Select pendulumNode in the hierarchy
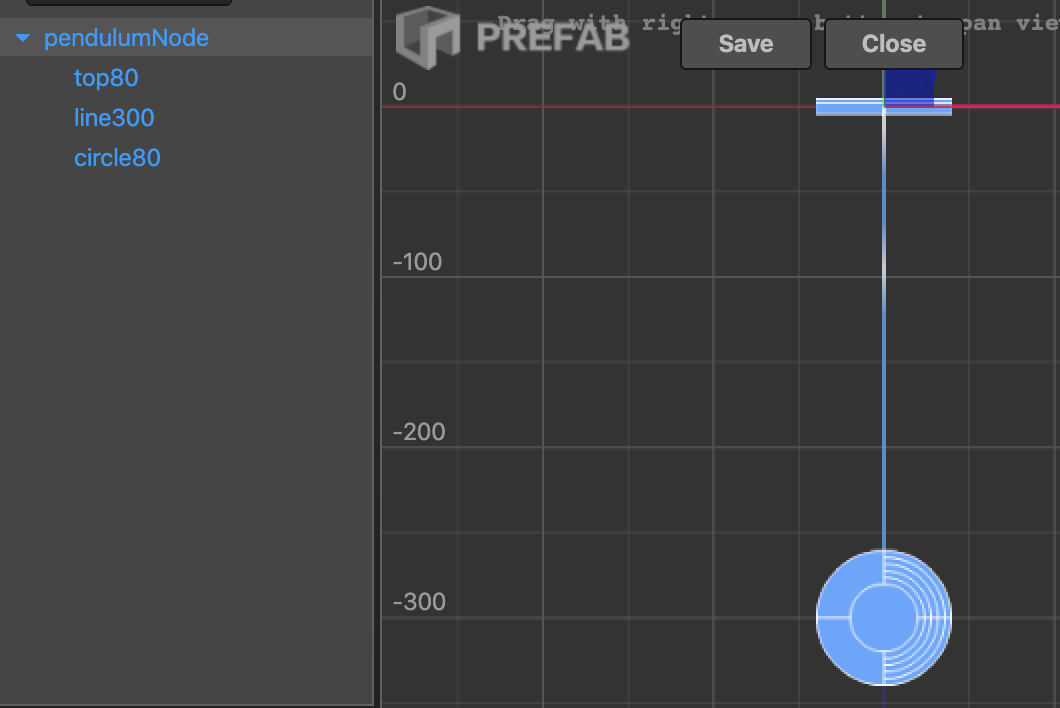 pyautogui.click(x=126, y=39)
